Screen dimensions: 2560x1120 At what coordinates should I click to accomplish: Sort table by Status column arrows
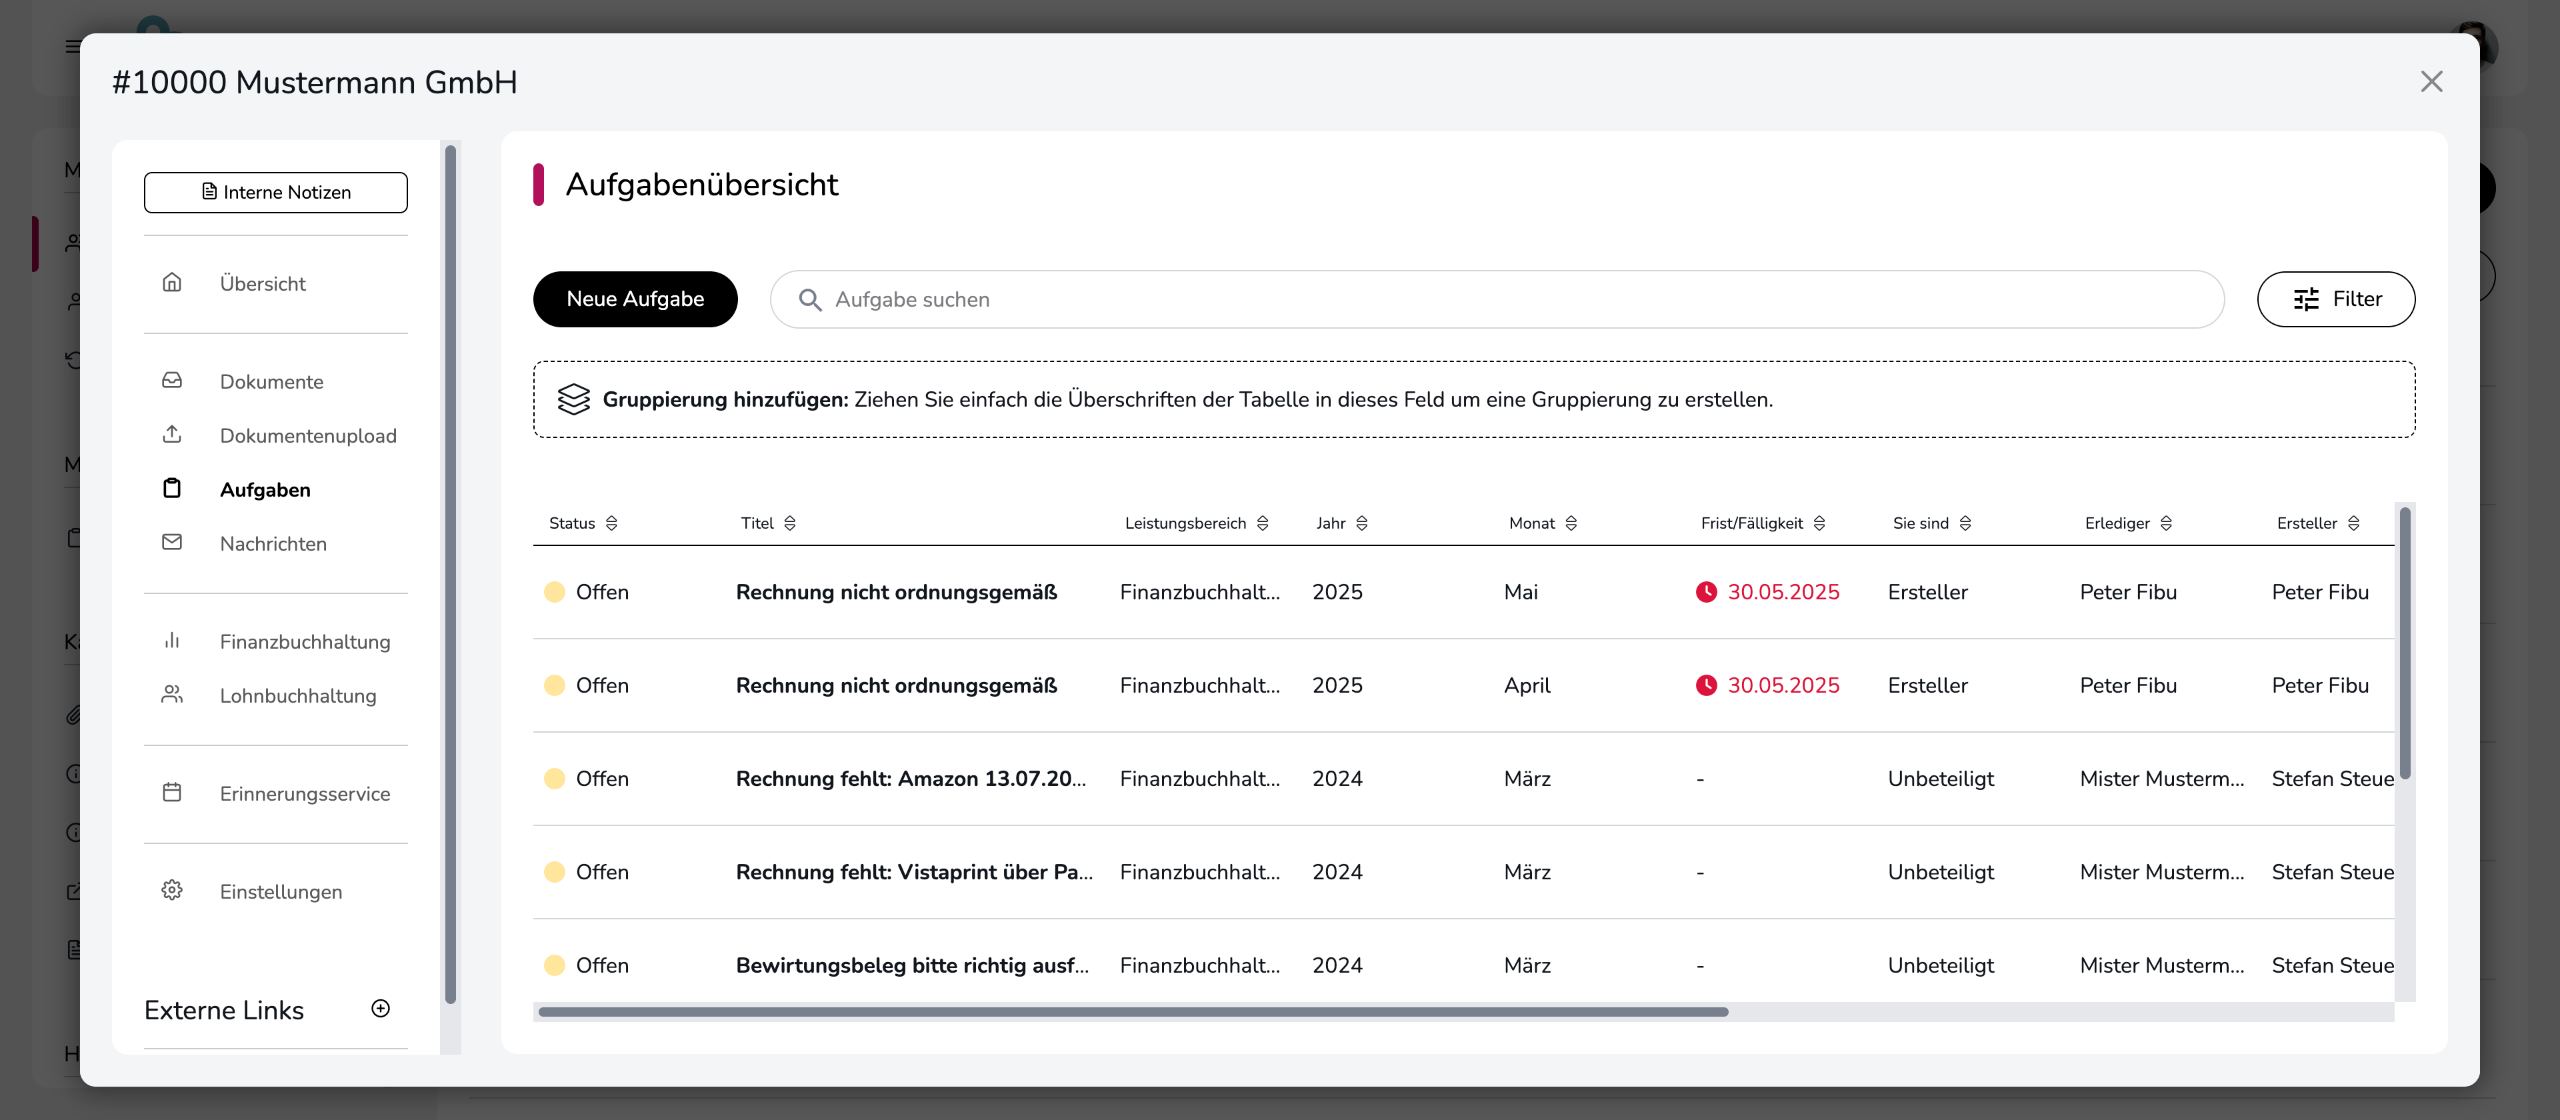(612, 523)
